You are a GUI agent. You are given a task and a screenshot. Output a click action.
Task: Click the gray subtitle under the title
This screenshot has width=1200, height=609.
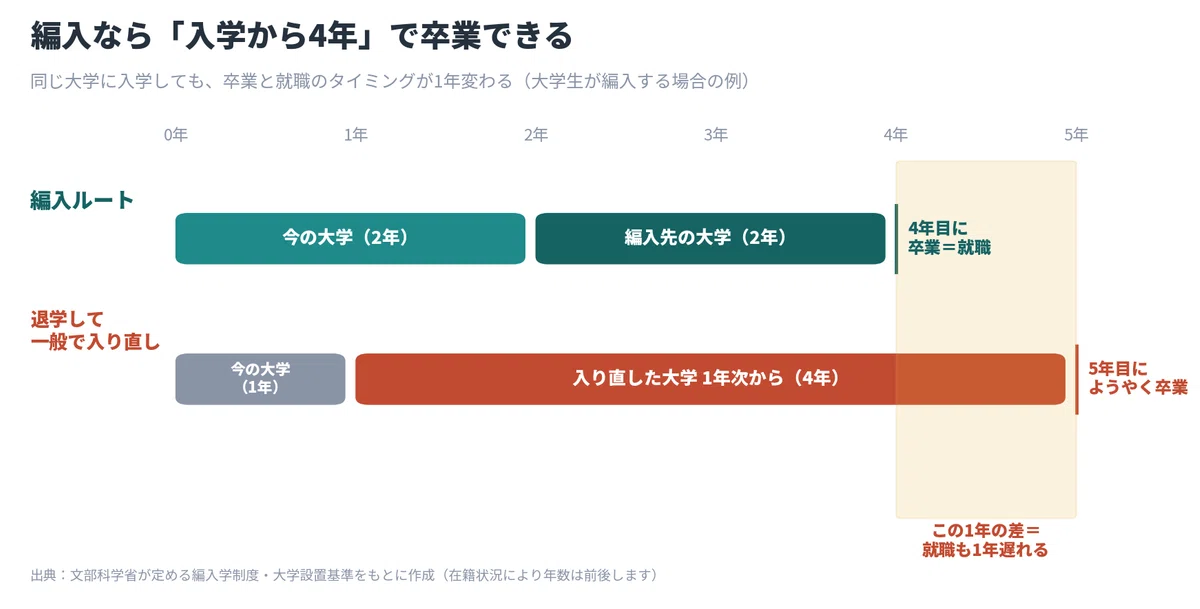coord(390,81)
